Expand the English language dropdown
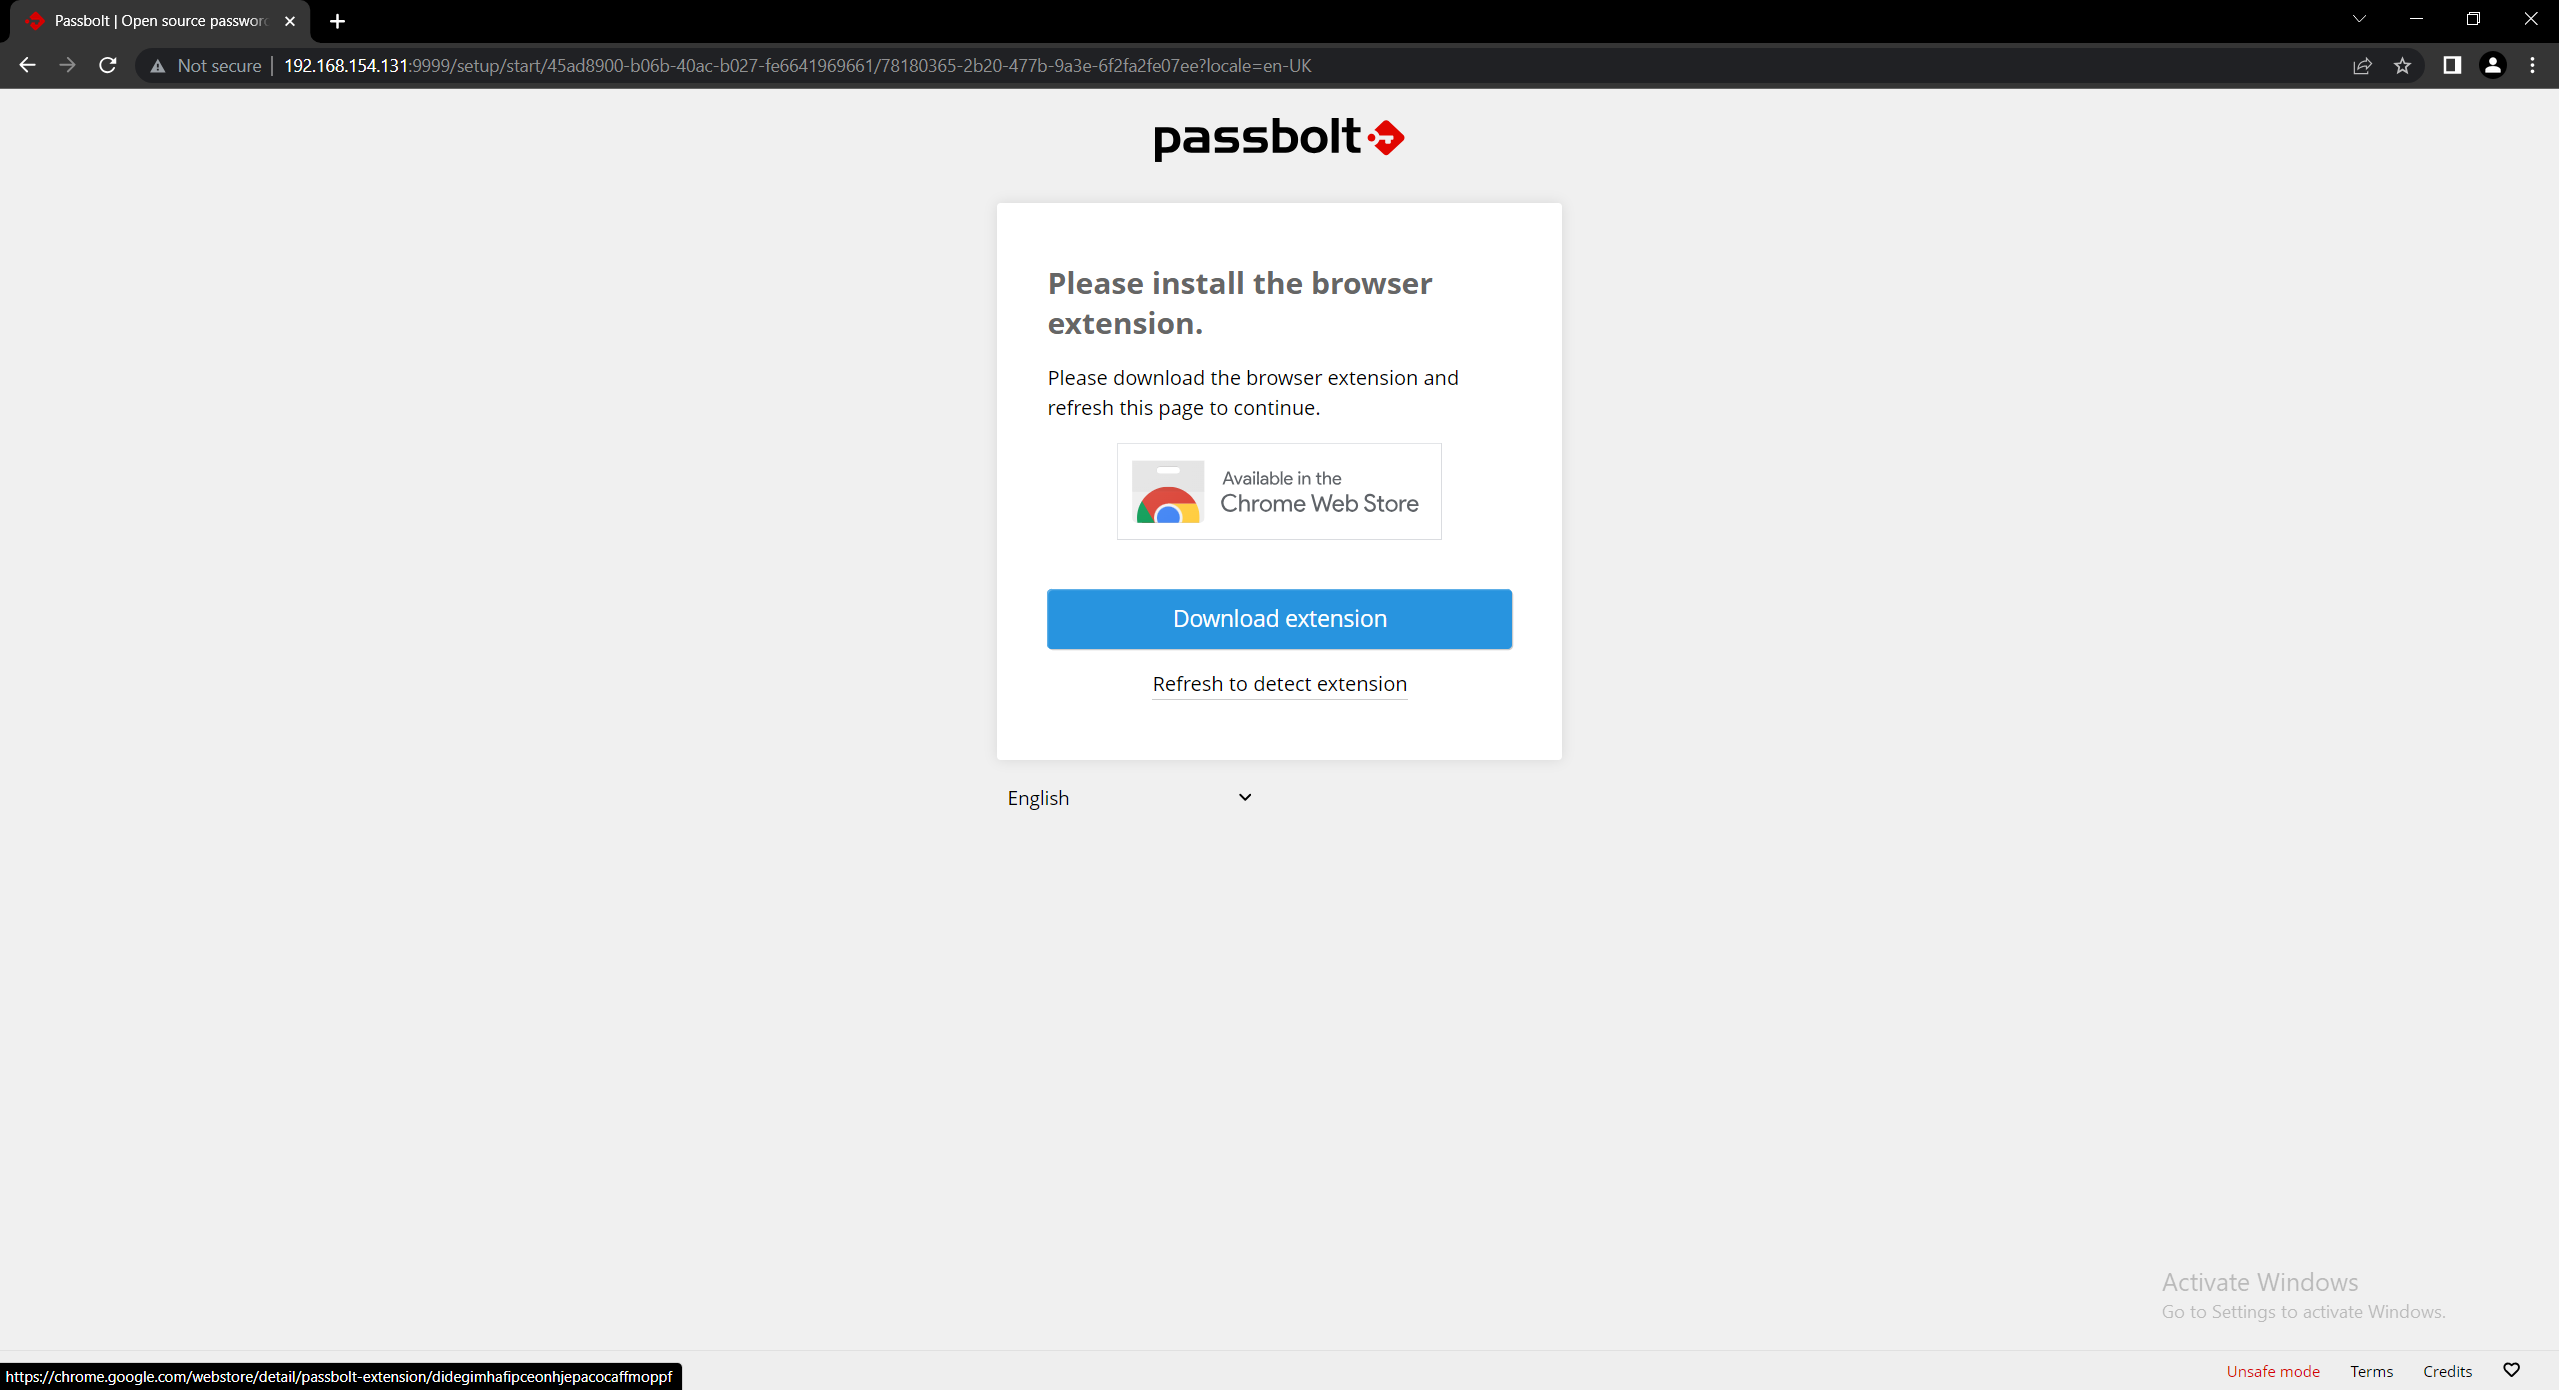2559x1390 pixels. coord(1128,798)
